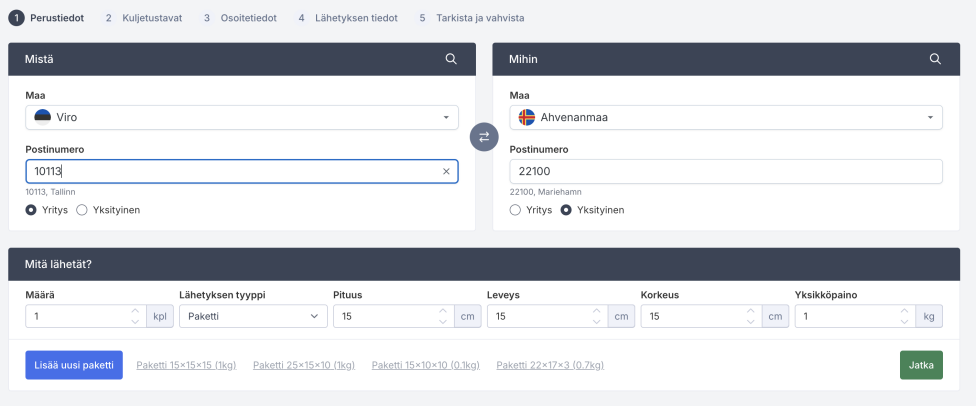This screenshot has height=406, width=976.
Task: Swap origin and destination with arrows icon
Action: pyautogui.click(x=484, y=137)
